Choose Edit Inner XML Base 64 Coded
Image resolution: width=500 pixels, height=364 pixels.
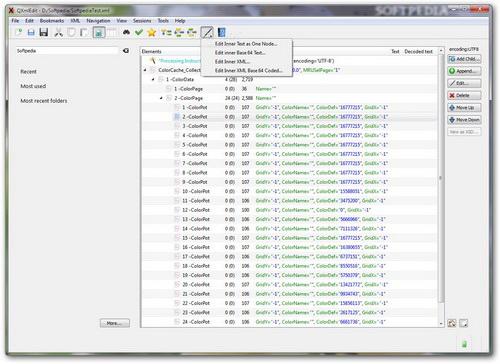(x=246, y=70)
